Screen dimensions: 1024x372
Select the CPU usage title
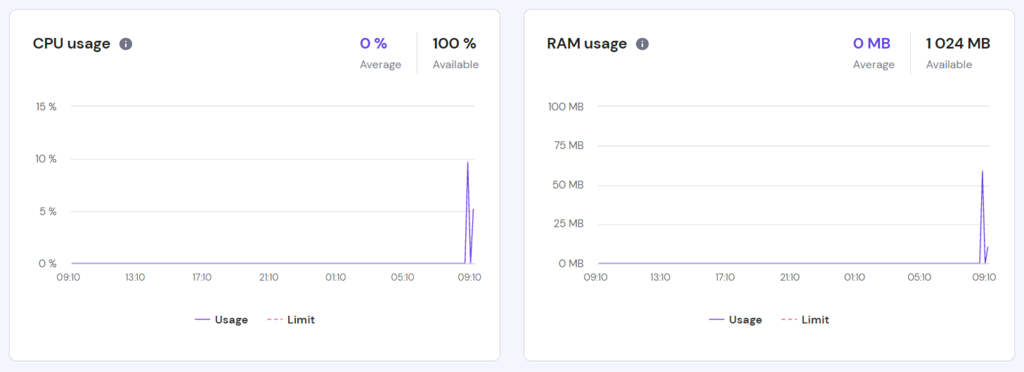click(x=72, y=44)
